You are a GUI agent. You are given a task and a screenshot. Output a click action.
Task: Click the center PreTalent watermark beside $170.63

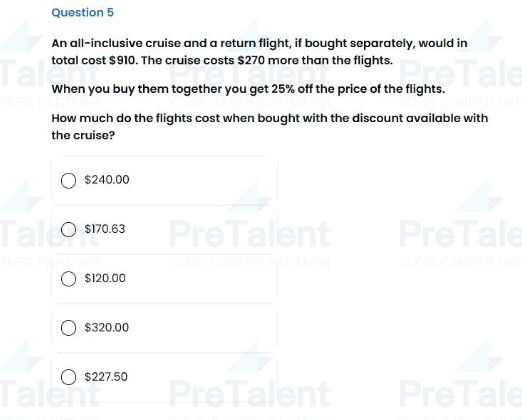coord(249,233)
